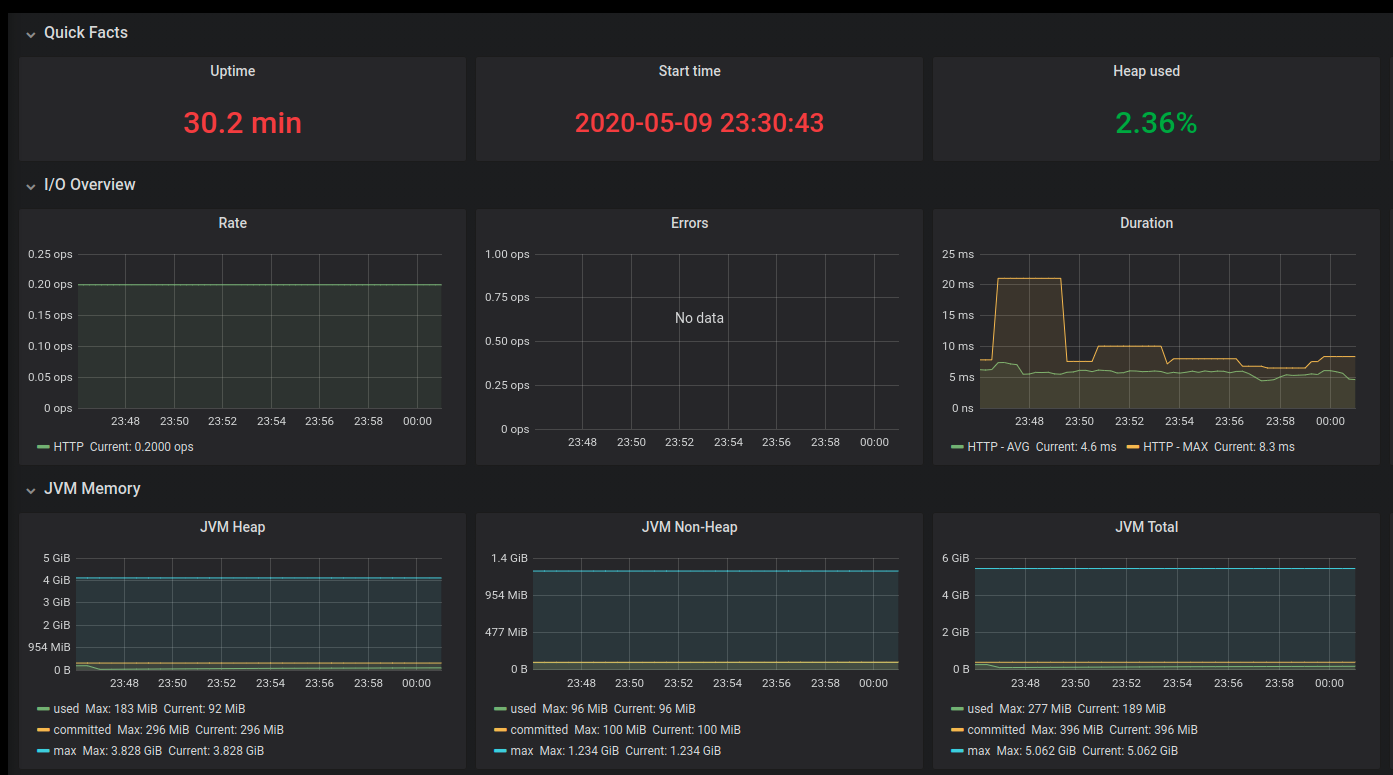Collapse the I/O Overview row chevron
Screen dimensions: 1393x775
[31, 186]
